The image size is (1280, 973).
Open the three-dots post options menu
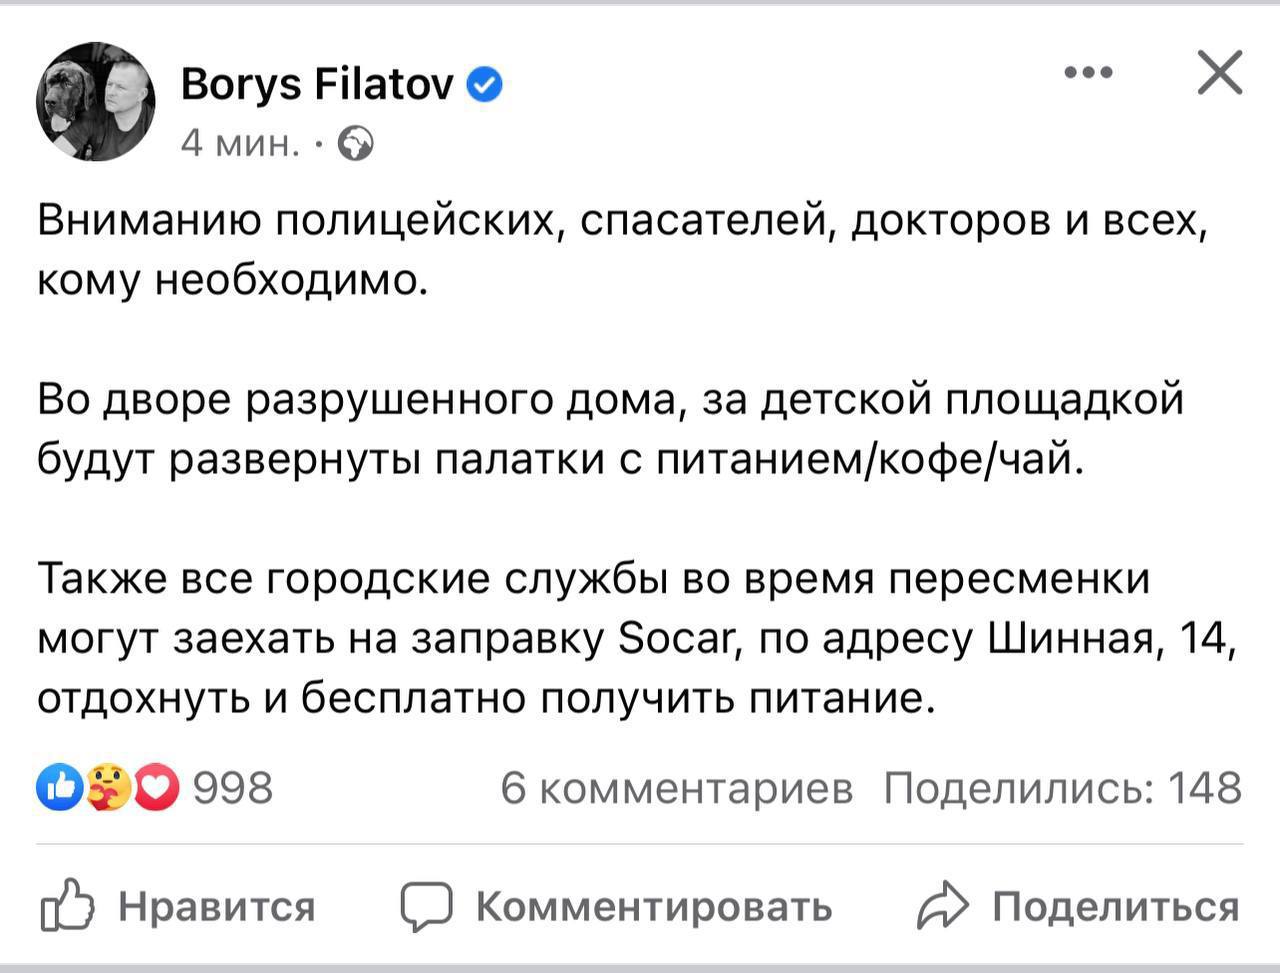[1088, 73]
